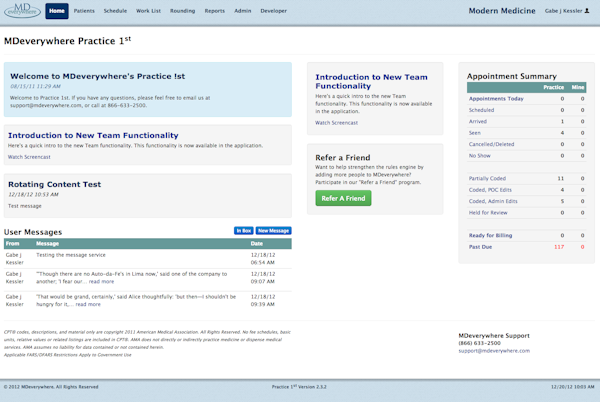Open the Developer menu
600x402 pixels.
coord(274,11)
